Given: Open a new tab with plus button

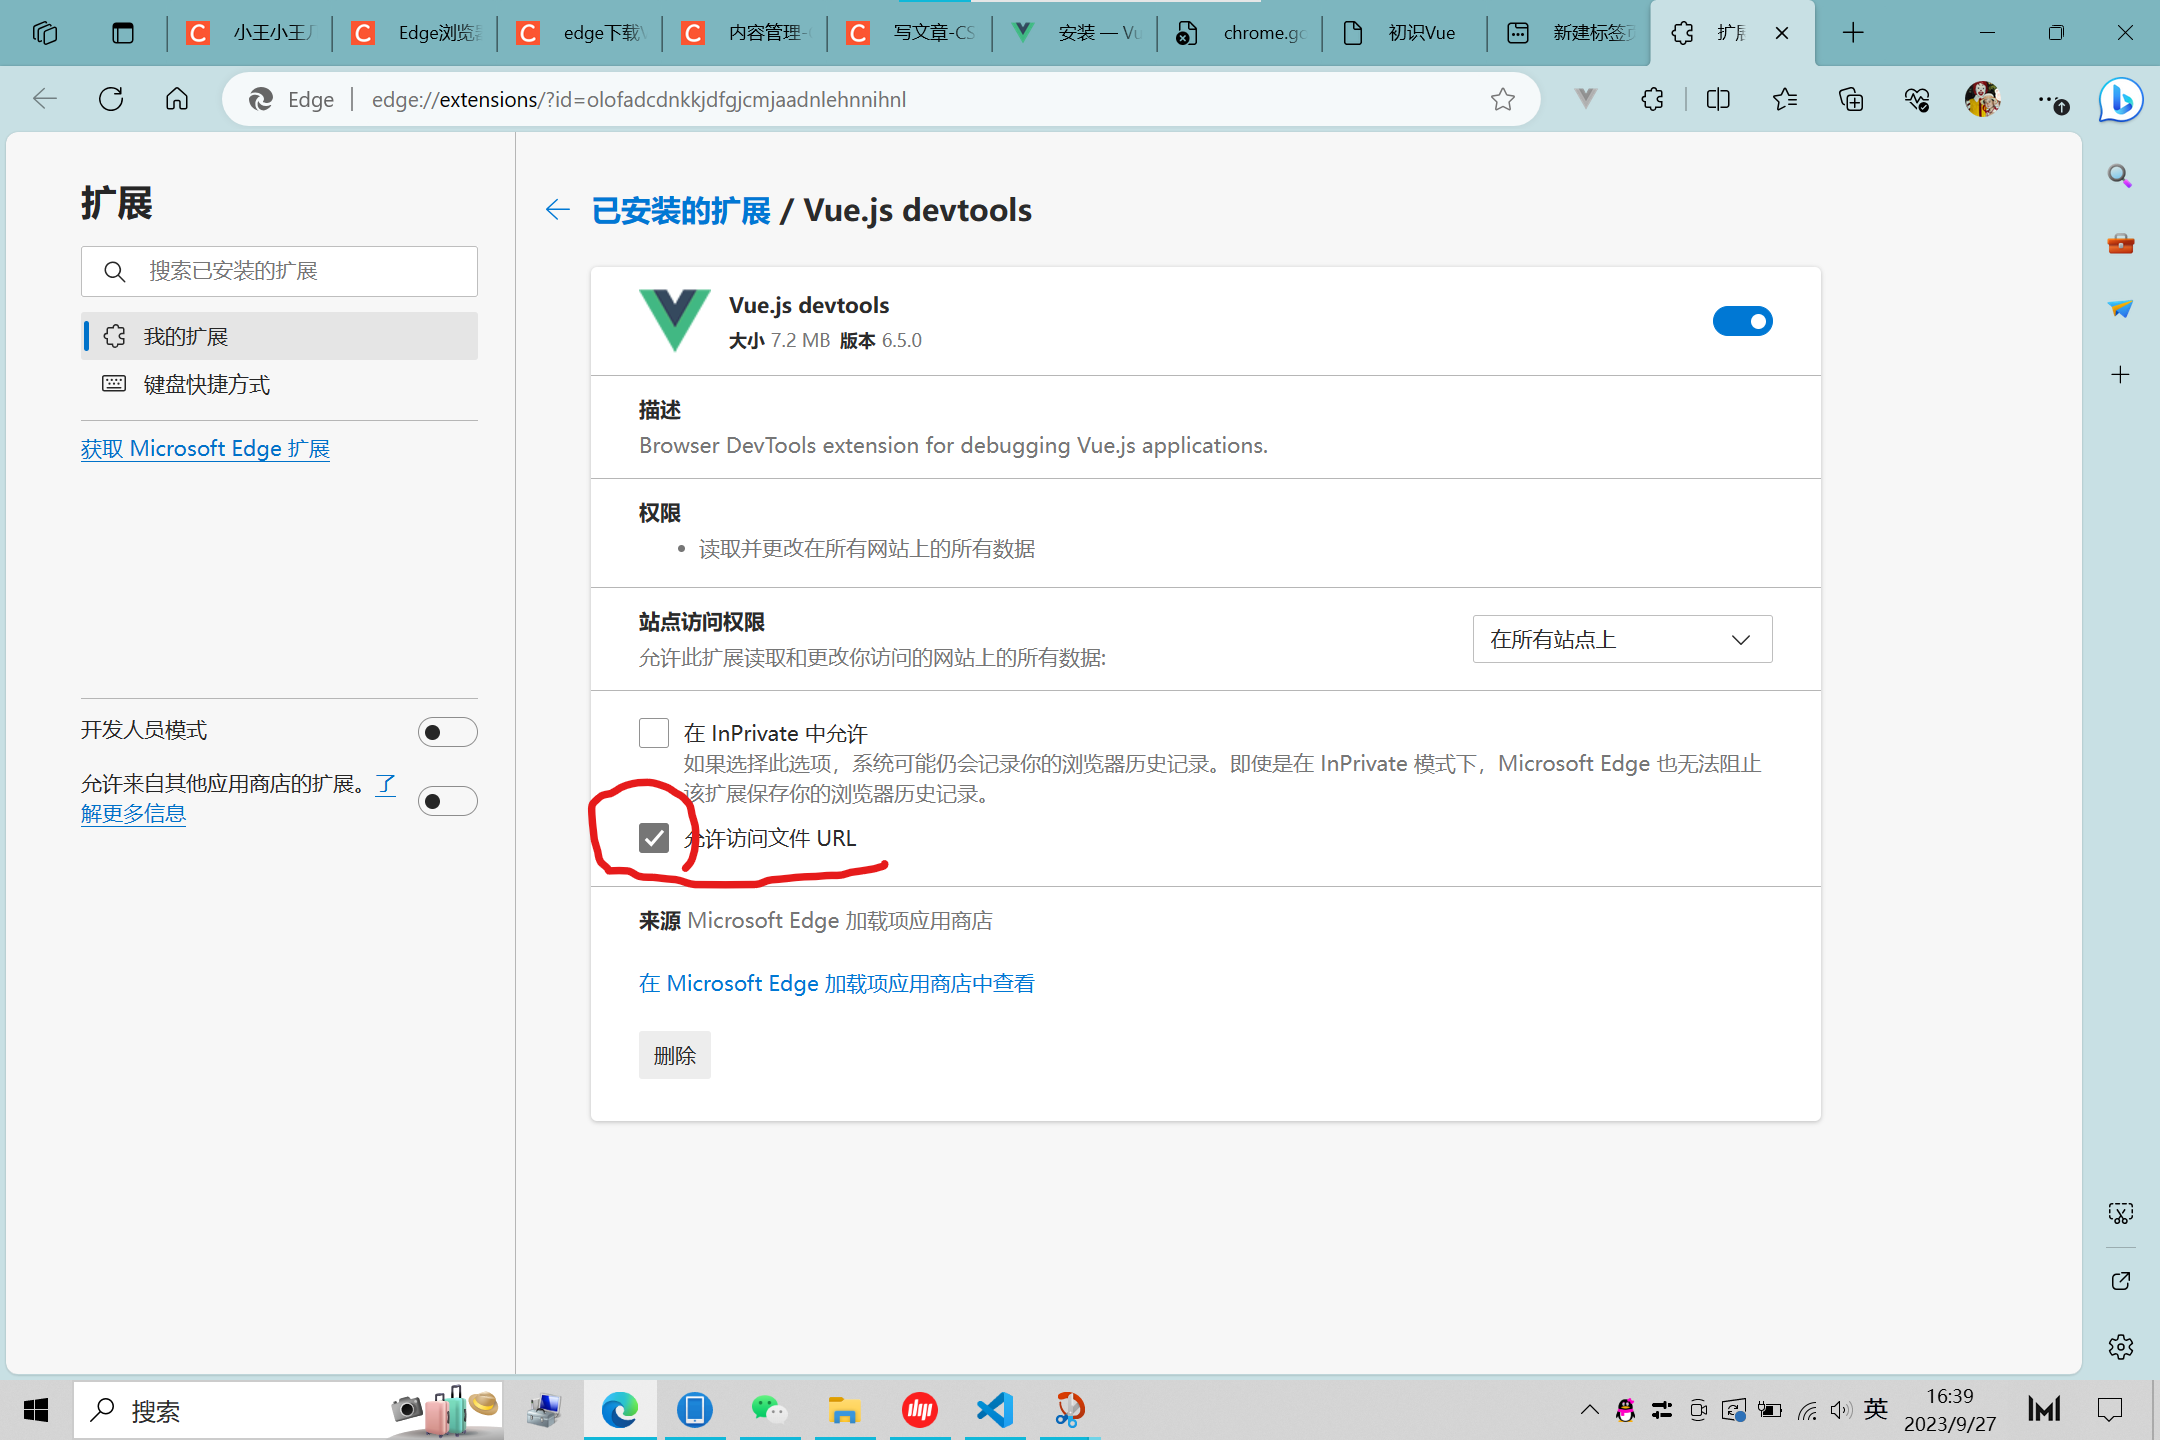Looking at the screenshot, I should click(x=1853, y=33).
